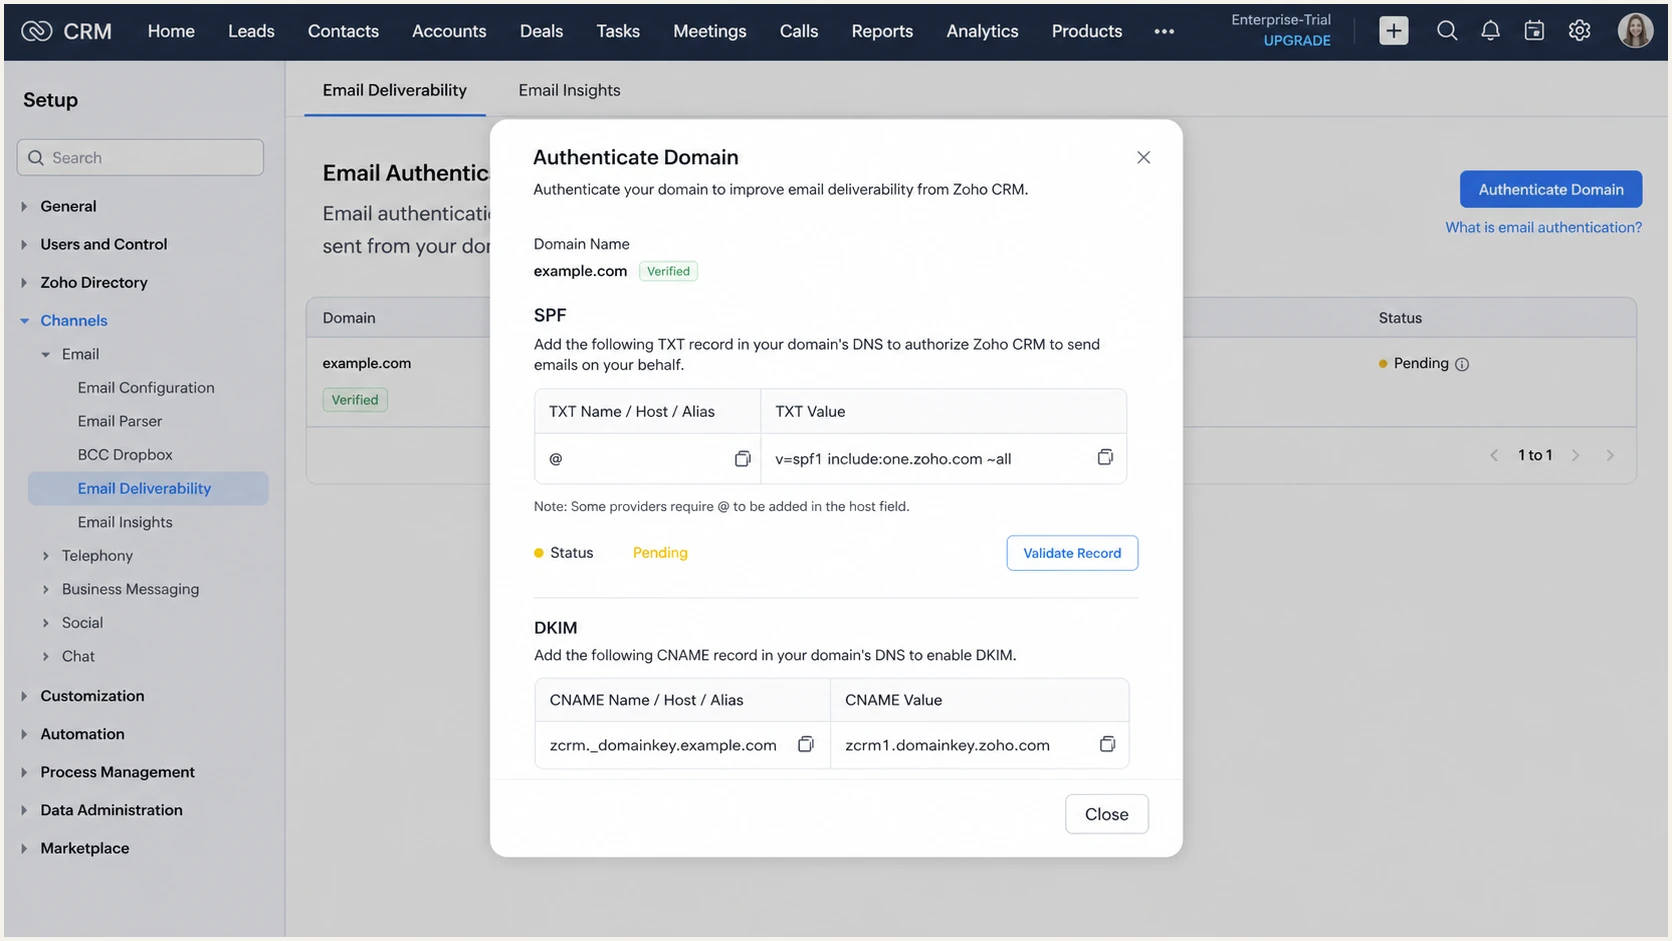Viewport: 1672px width, 941px height.
Task: Show more modules via the ellipsis icon
Action: click(x=1164, y=32)
